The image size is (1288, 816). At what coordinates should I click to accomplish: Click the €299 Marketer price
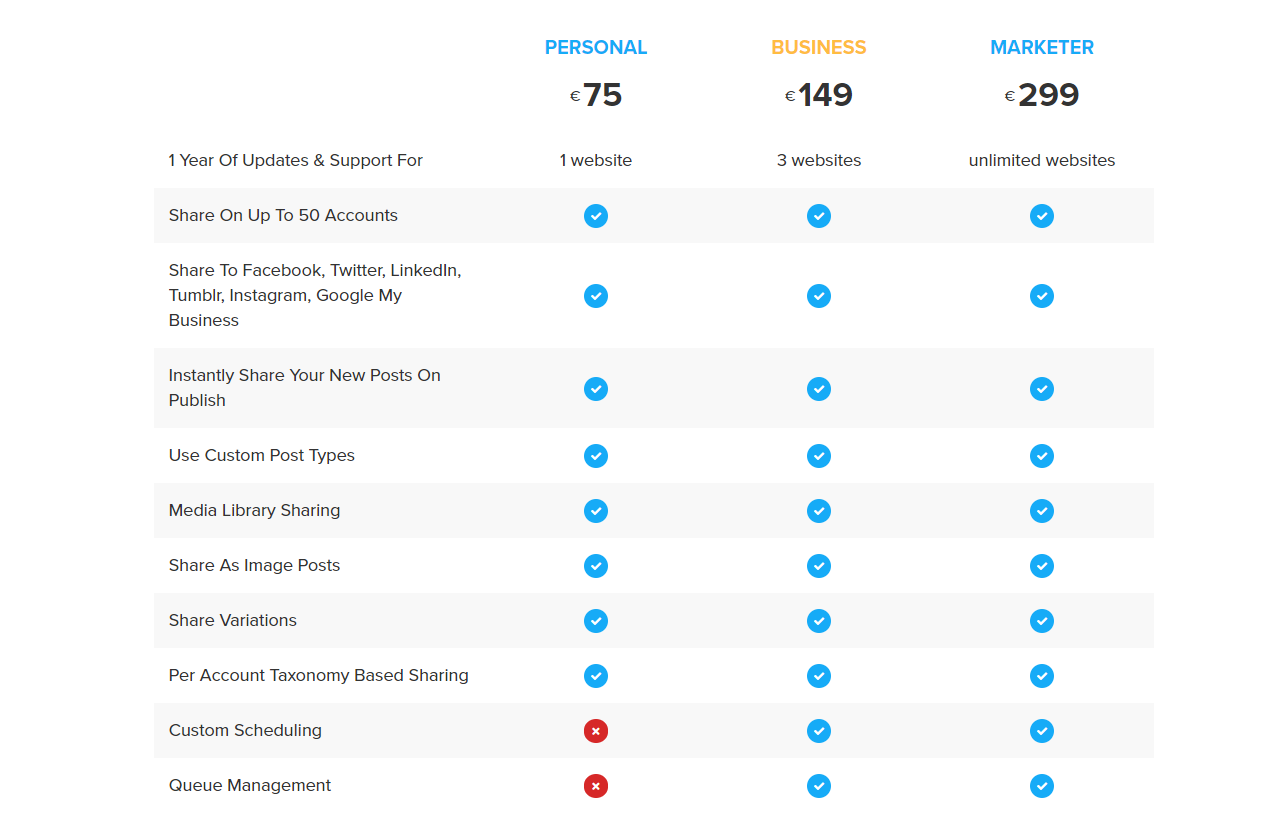(x=1042, y=95)
